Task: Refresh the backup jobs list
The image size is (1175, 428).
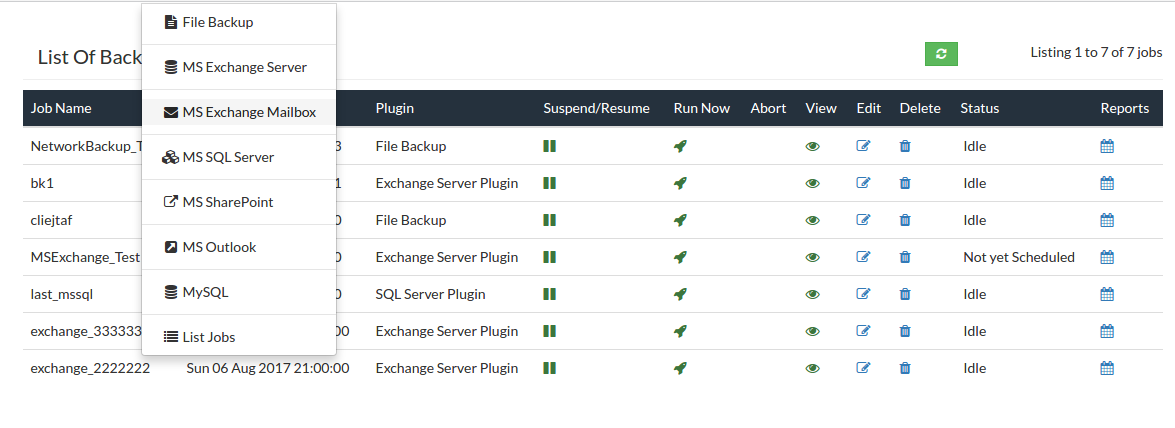Action: tap(941, 54)
